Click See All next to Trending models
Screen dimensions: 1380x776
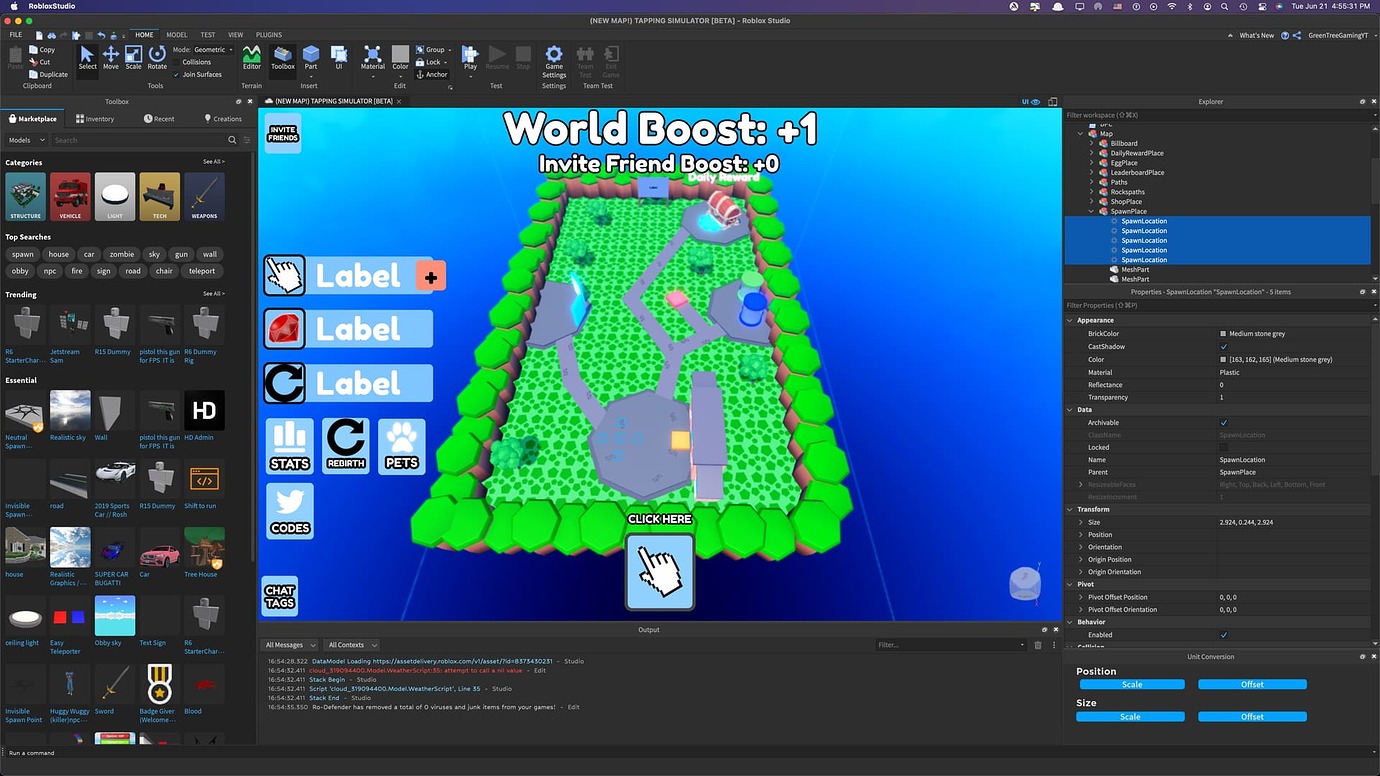[x=213, y=294]
